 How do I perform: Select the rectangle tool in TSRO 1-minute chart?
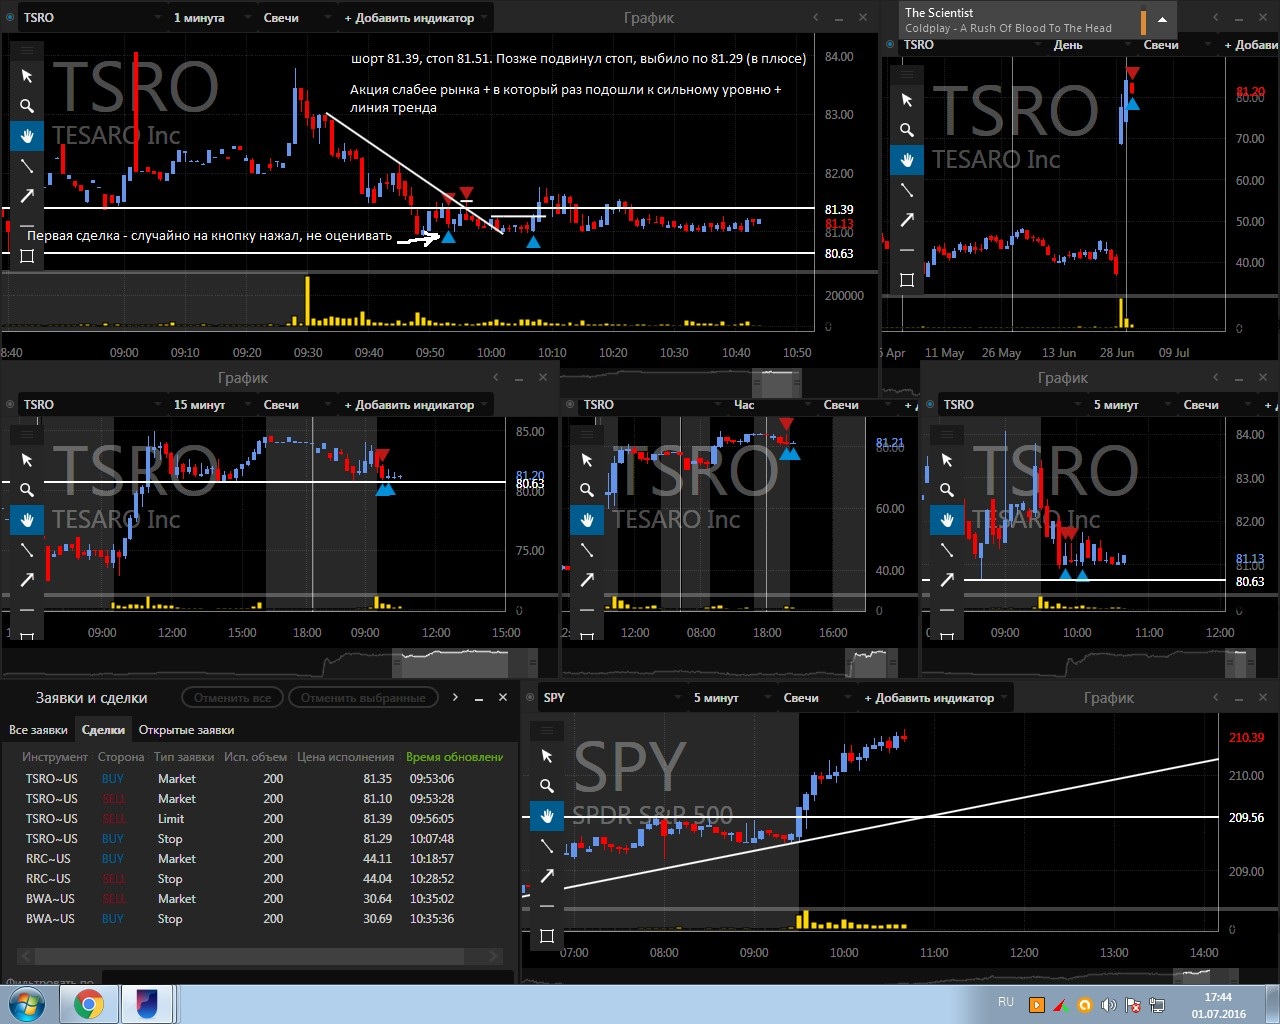tap(27, 256)
